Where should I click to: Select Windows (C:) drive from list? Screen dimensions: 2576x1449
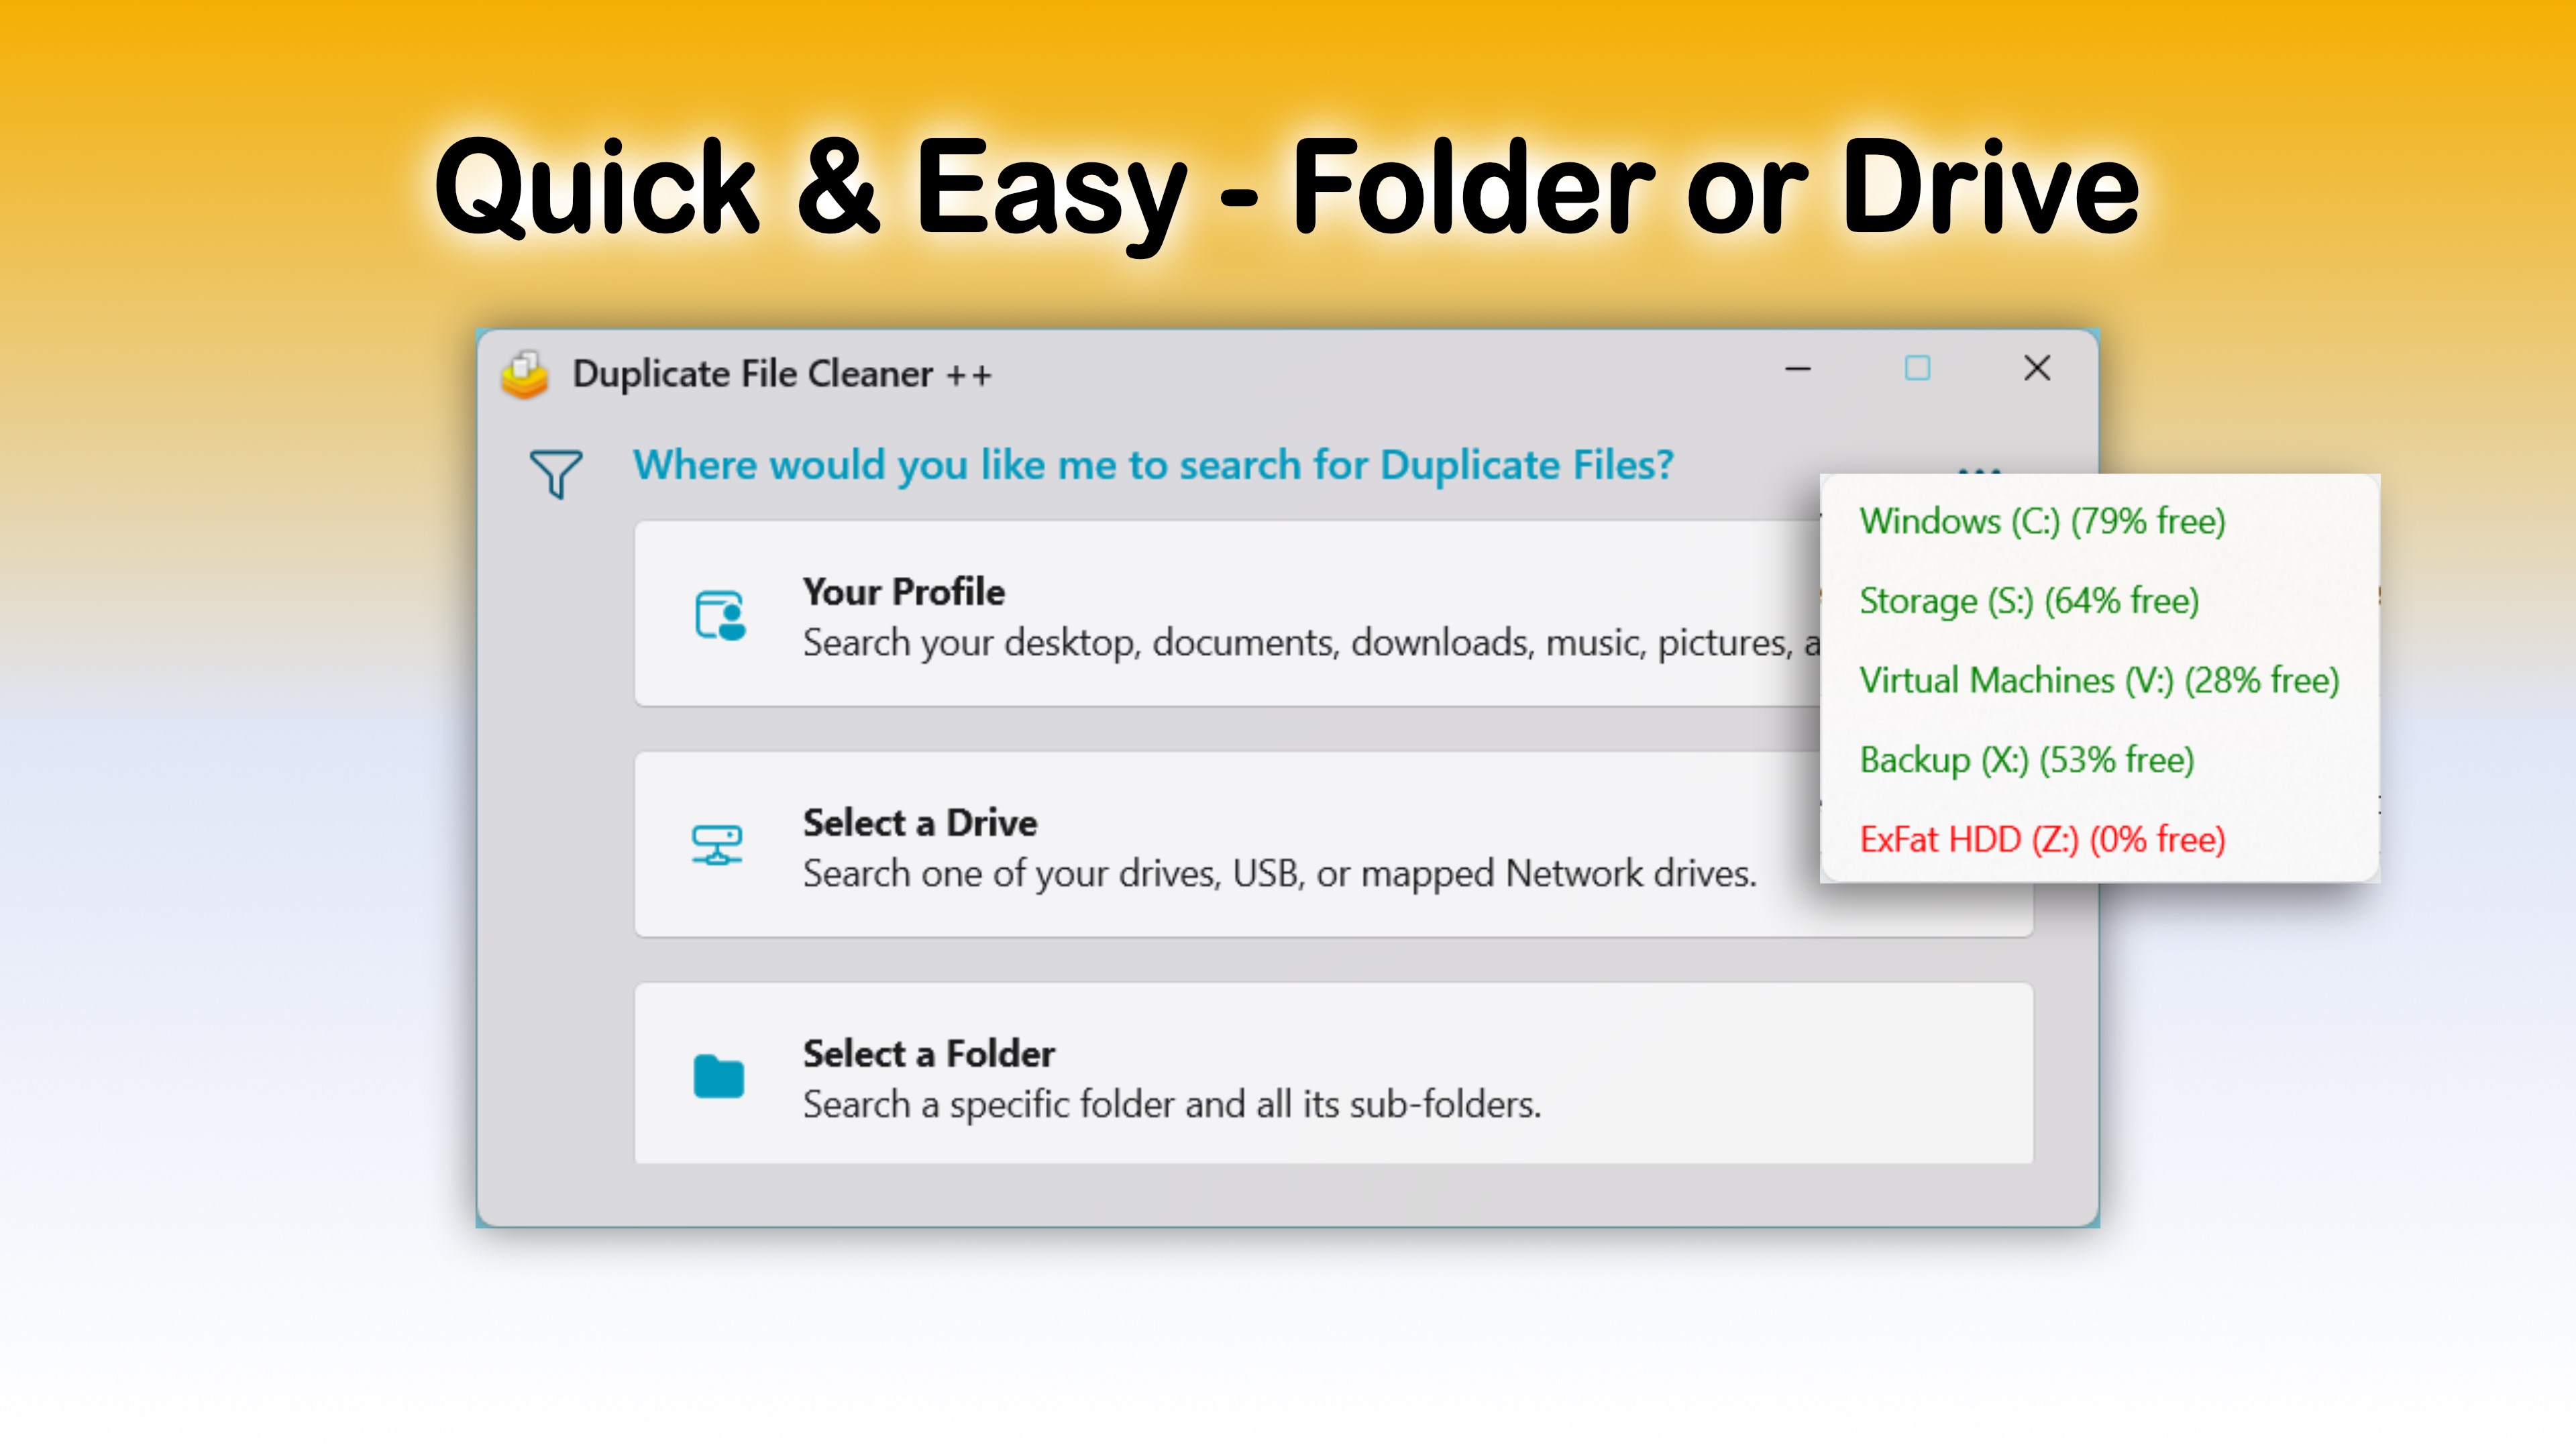click(2042, 521)
